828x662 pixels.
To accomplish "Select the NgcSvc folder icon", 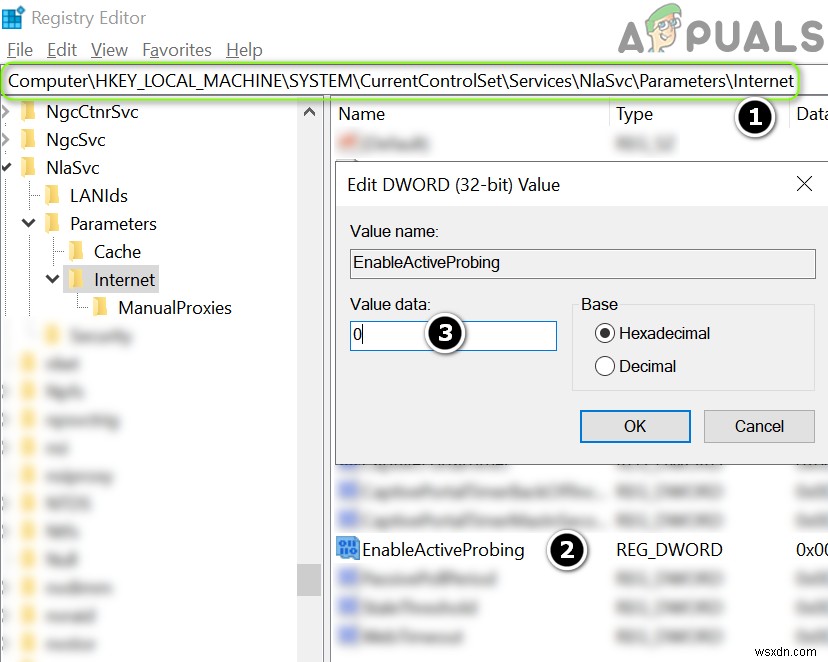I will (28, 139).
